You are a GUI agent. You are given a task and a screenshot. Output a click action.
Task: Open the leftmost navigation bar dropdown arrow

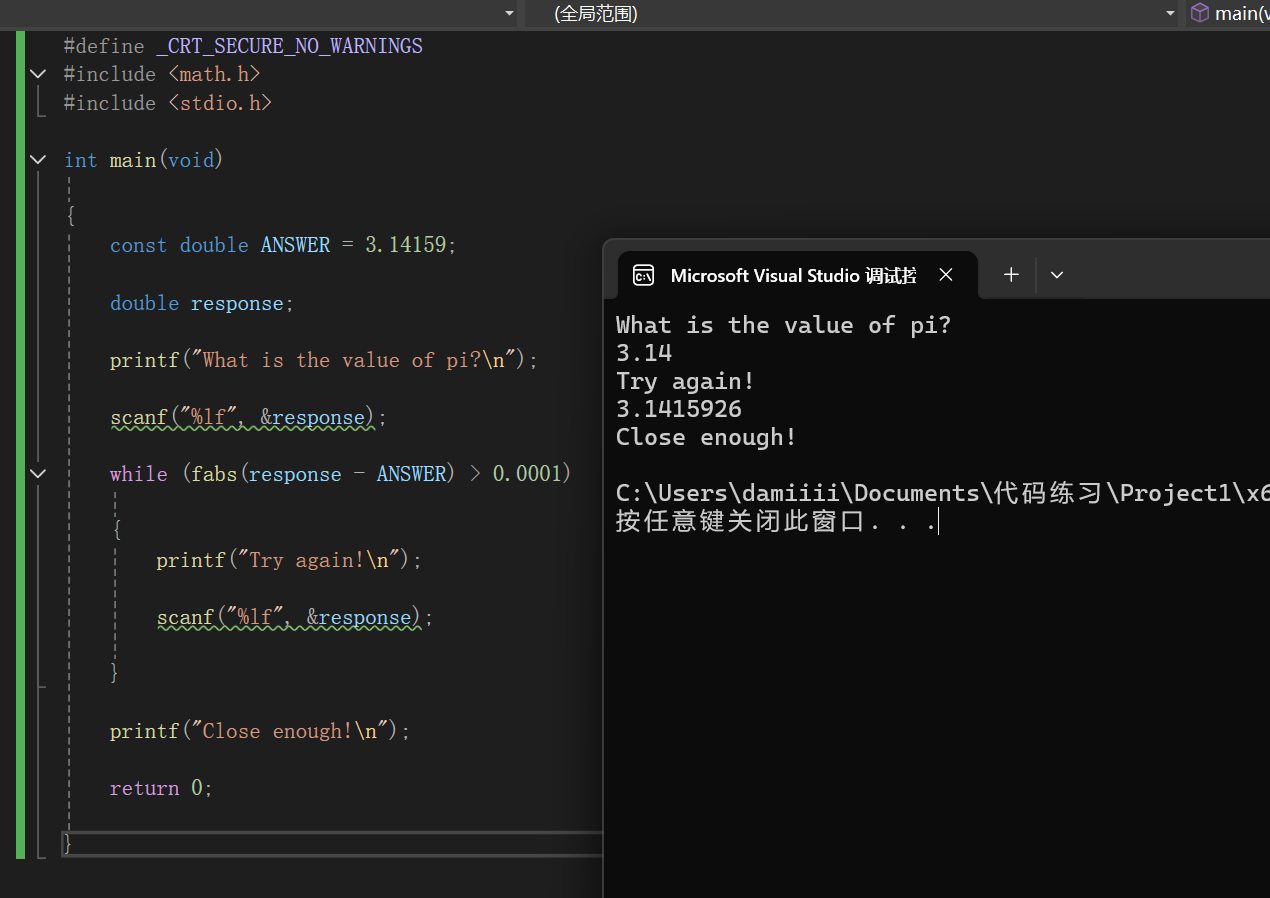(x=510, y=13)
